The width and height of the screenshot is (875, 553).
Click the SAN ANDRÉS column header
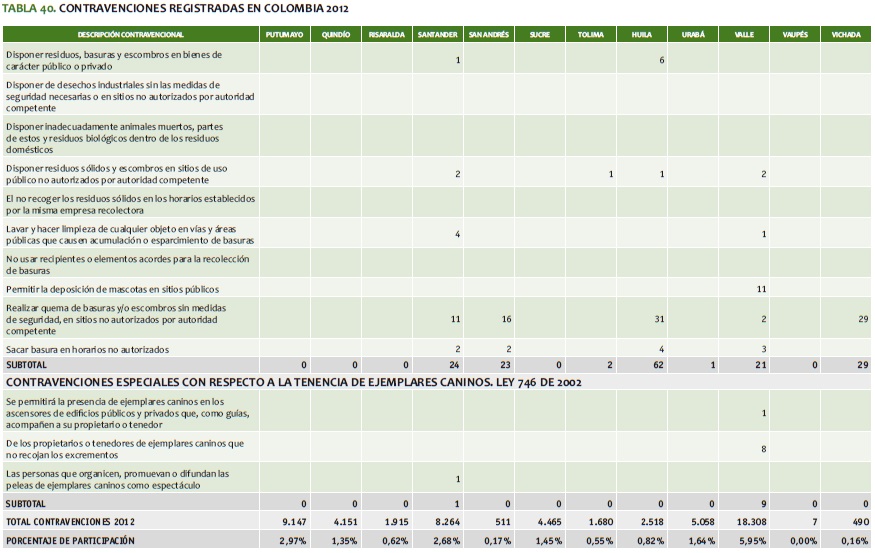click(489, 34)
